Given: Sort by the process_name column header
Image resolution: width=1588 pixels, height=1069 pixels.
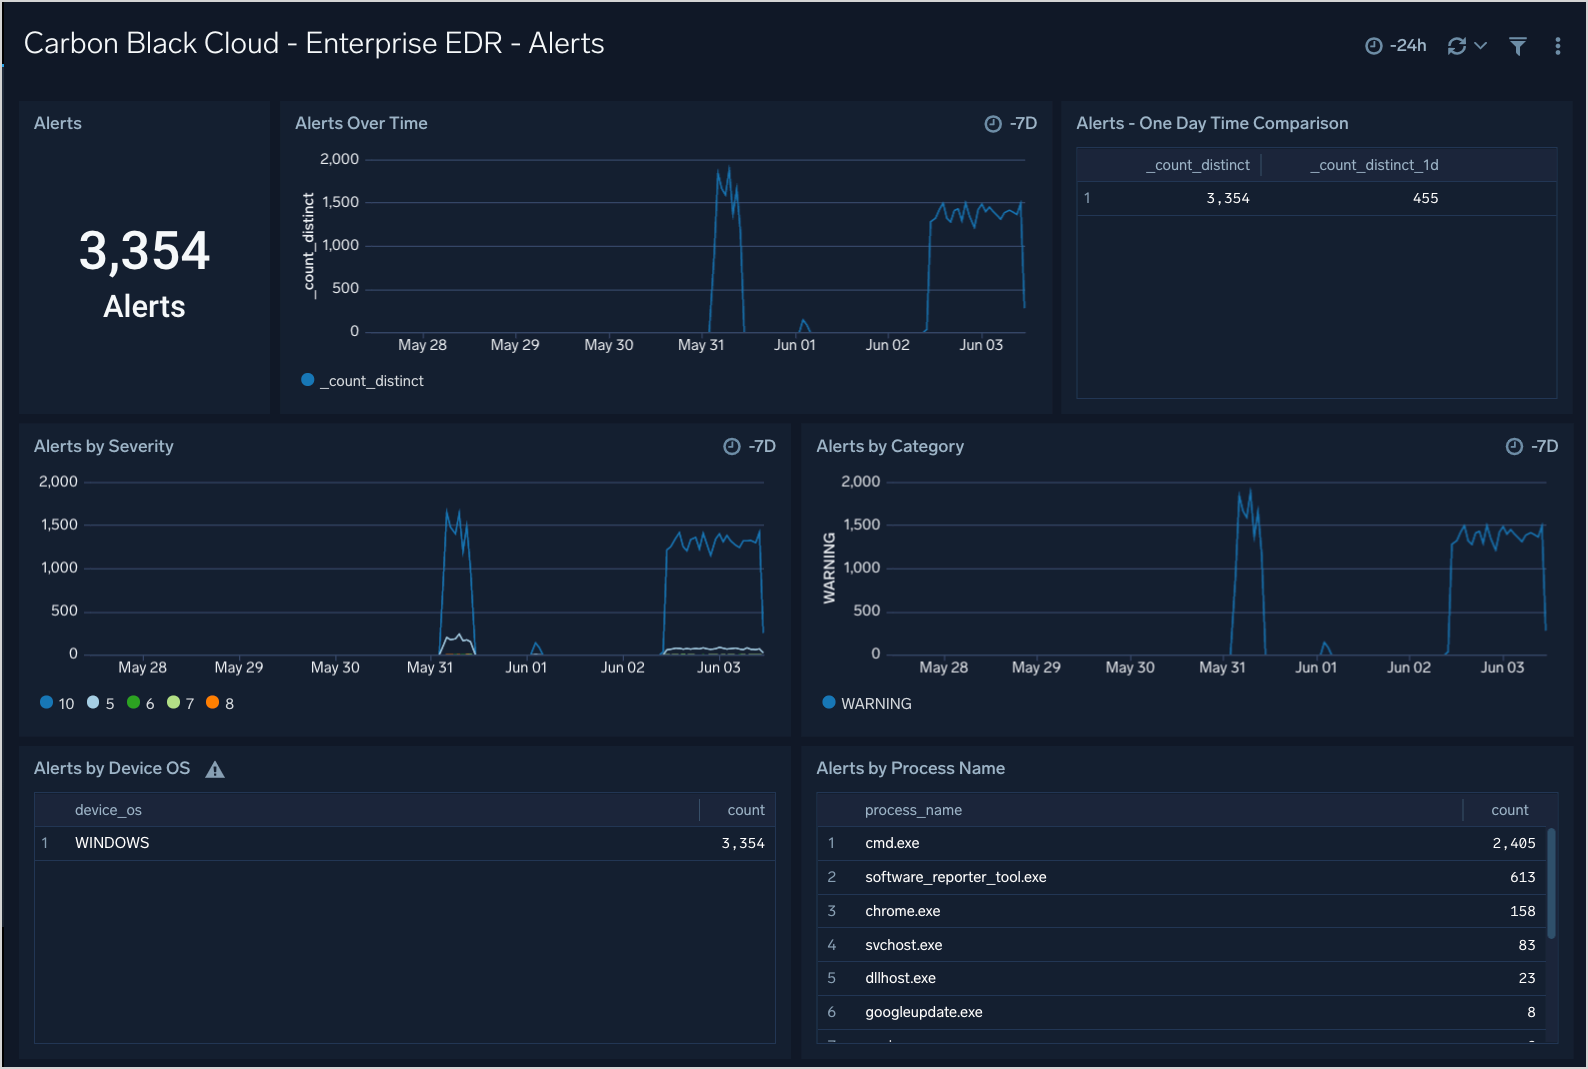Looking at the screenshot, I should (x=913, y=810).
